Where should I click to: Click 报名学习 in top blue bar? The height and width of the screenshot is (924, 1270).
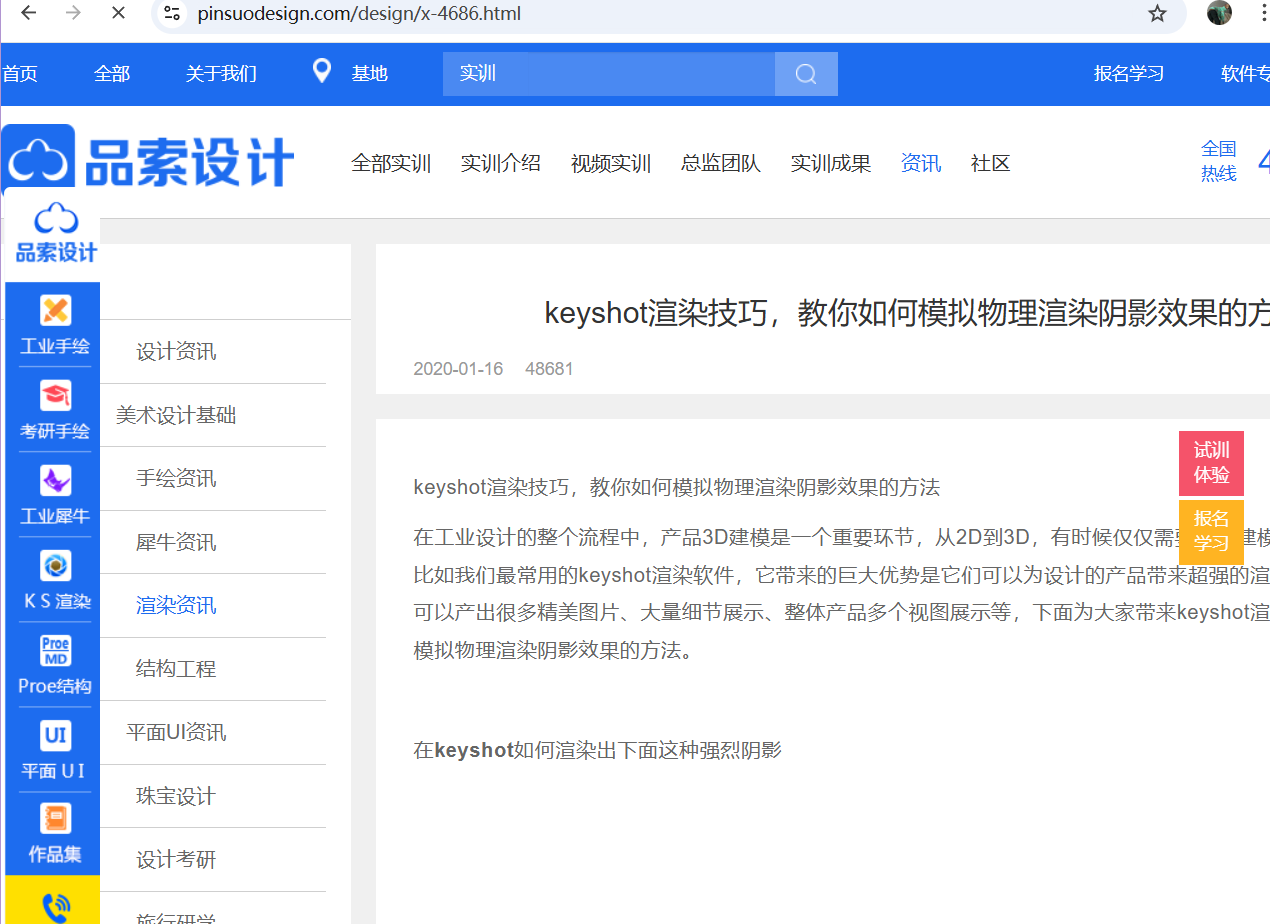1129,74
